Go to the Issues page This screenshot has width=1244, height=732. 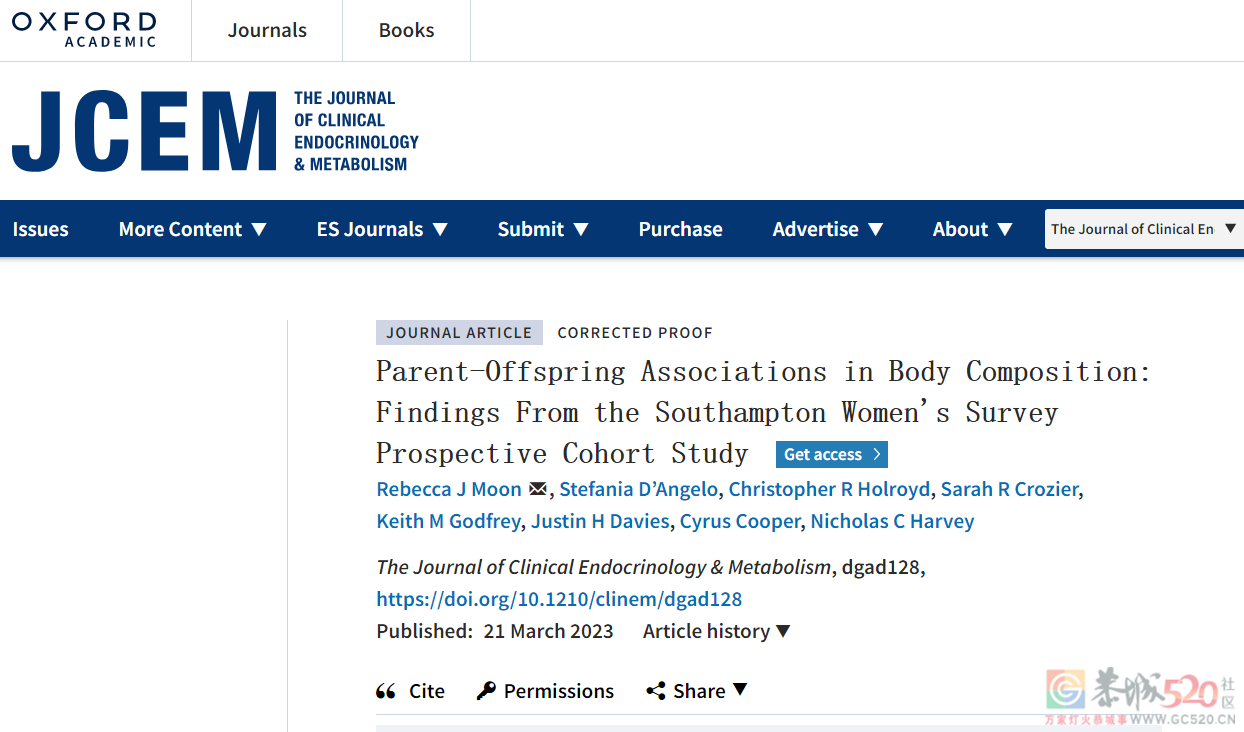41,229
